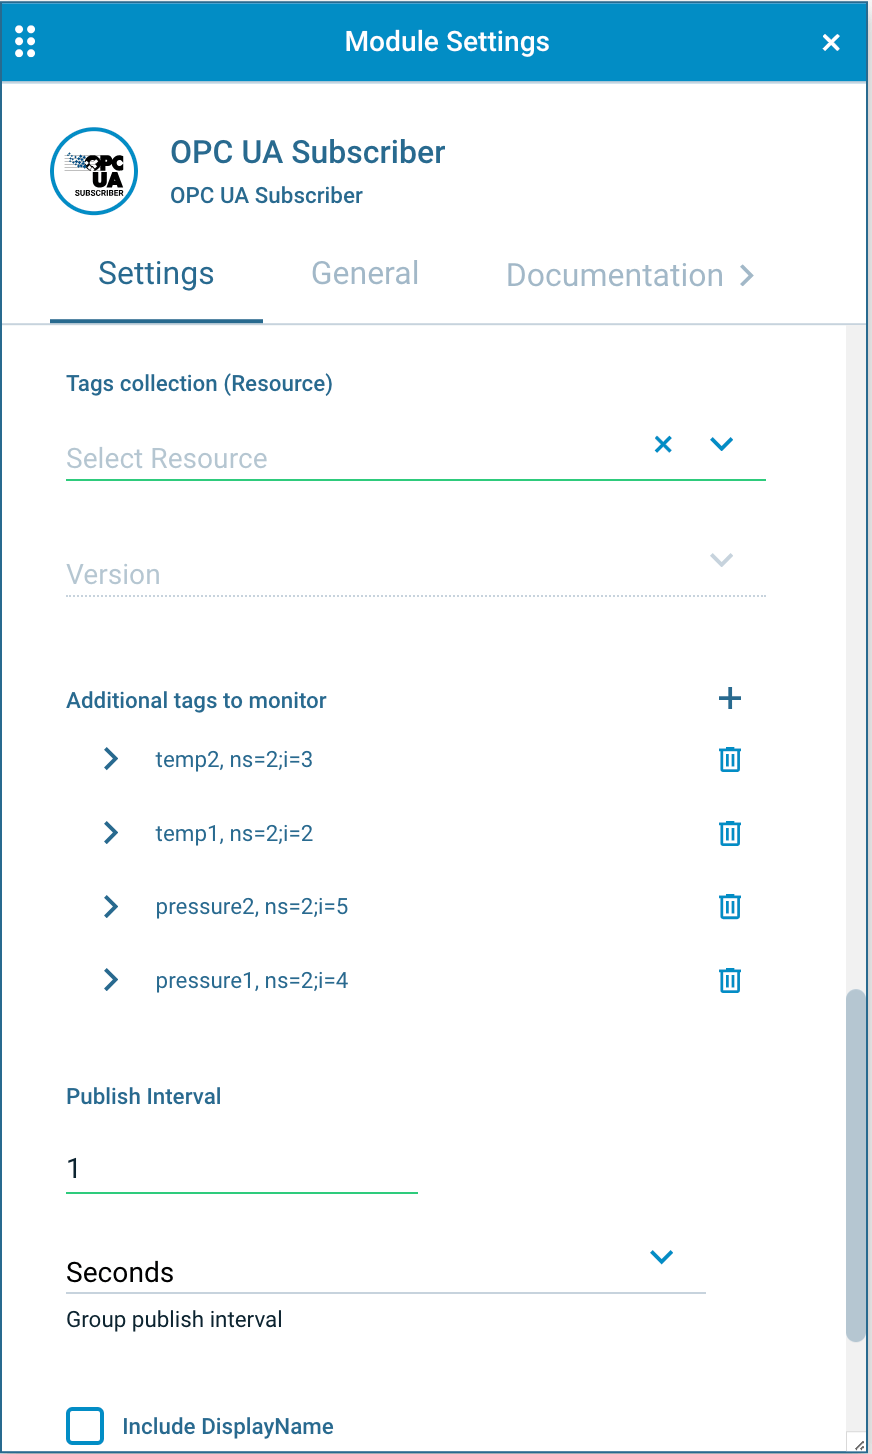Add a new tag to monitor
Viewport: 872px width, 1454px height.
(x=730, y=698)
